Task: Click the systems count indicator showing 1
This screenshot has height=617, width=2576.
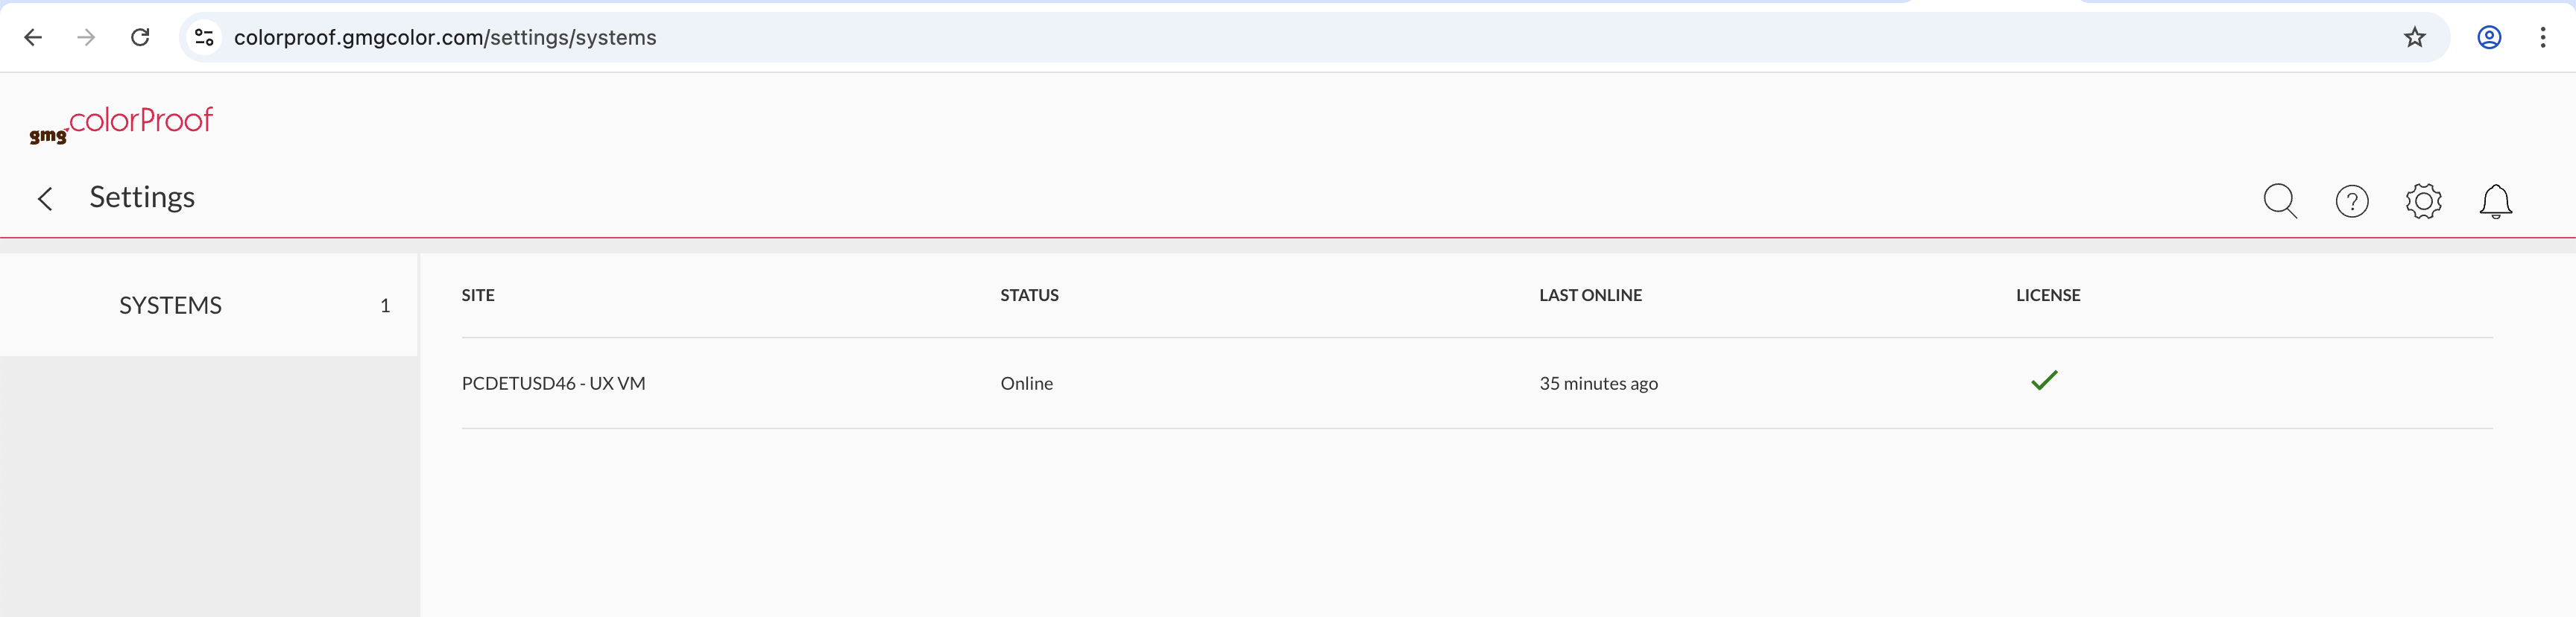Action: coord(385,306)
